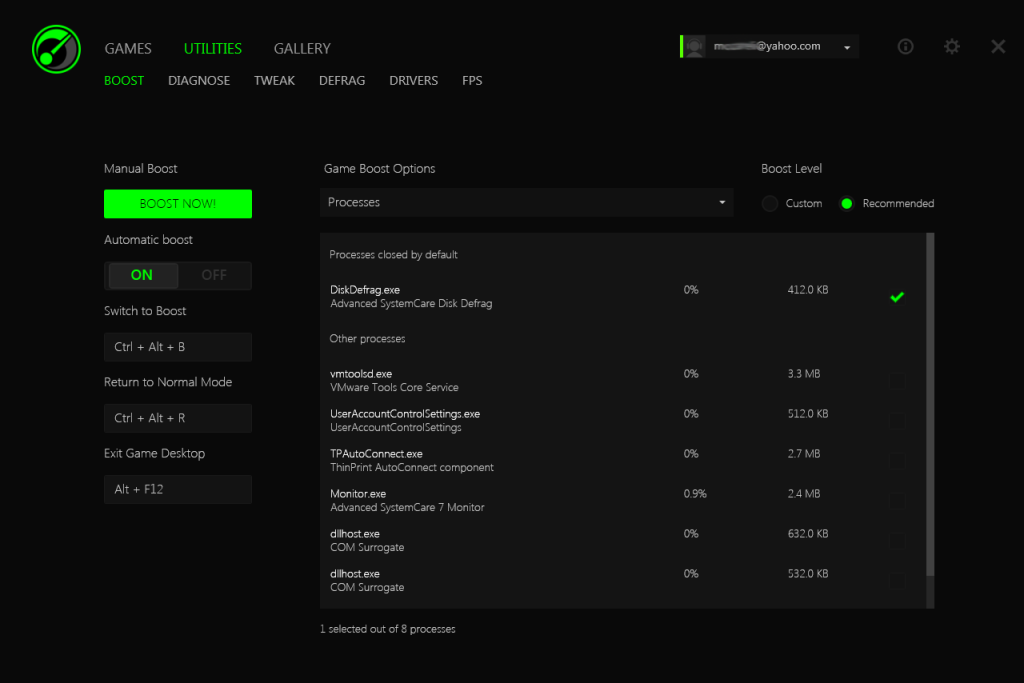Uncheck the DiskDefrag.exe green checkmark

click(x=897, y=297)
